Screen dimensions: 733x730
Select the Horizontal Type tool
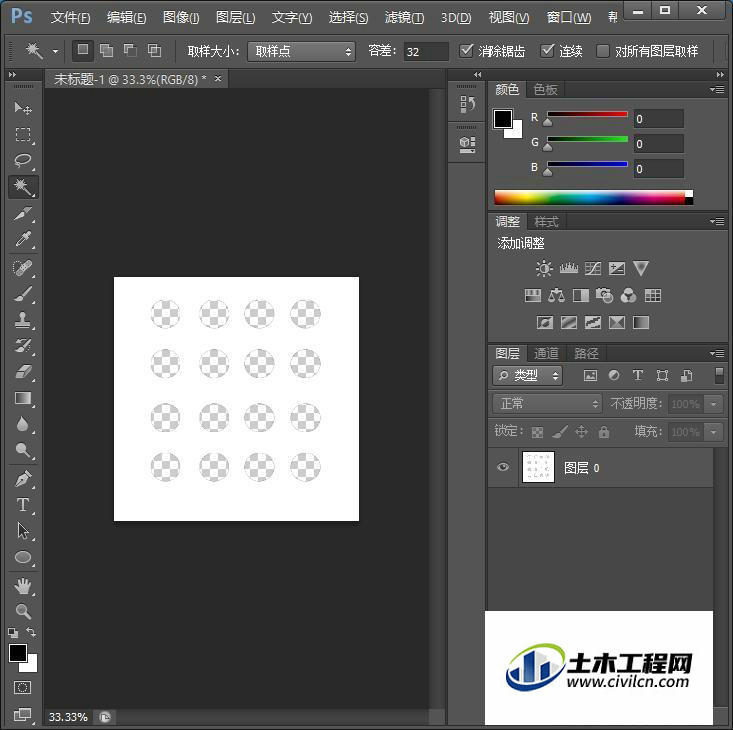[22, 505]
